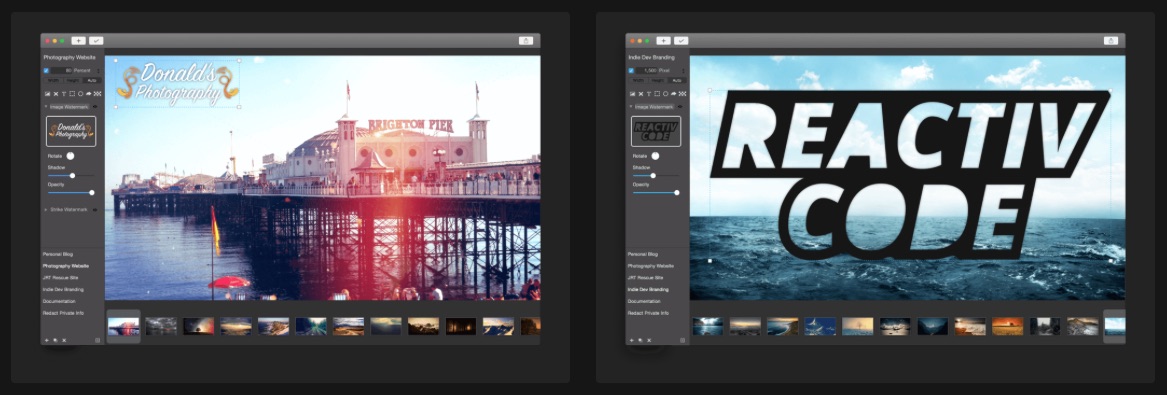Click Opacity slider handle in left window
This screenshot has width=1167, height=395.
(x=92, y=193)
